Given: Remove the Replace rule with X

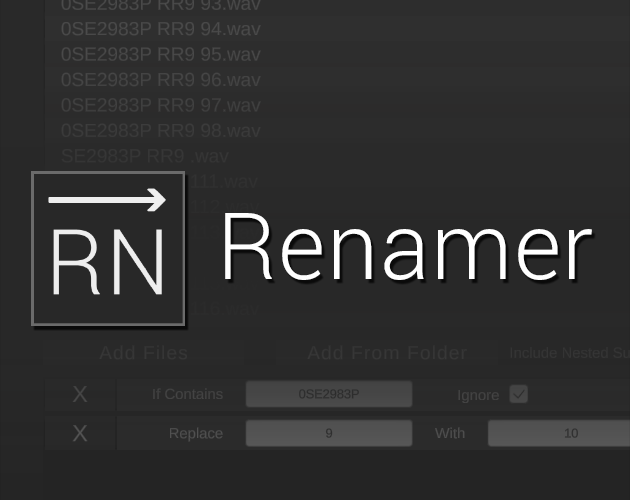Looking at the screenshot, I should tap(80, 433).
